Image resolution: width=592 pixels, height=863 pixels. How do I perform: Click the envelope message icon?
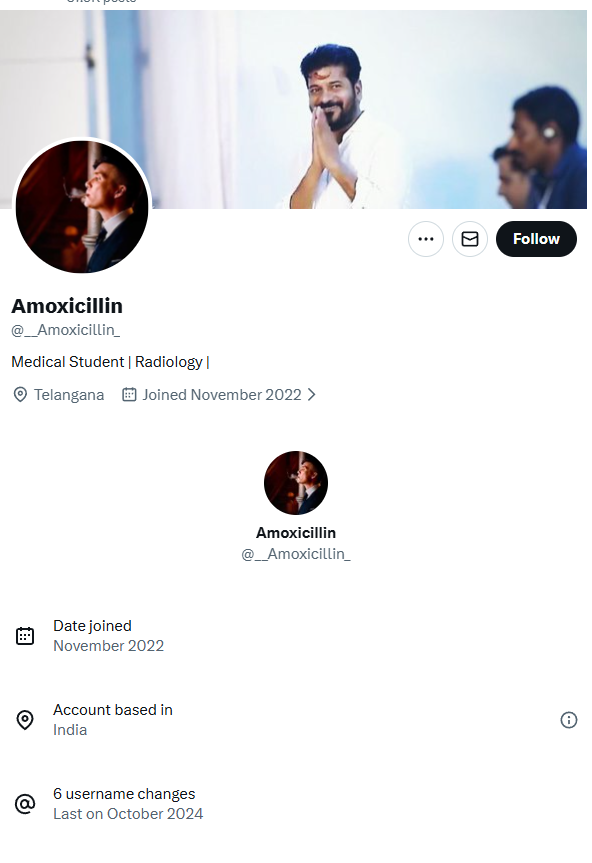click(x=469, y=239)
